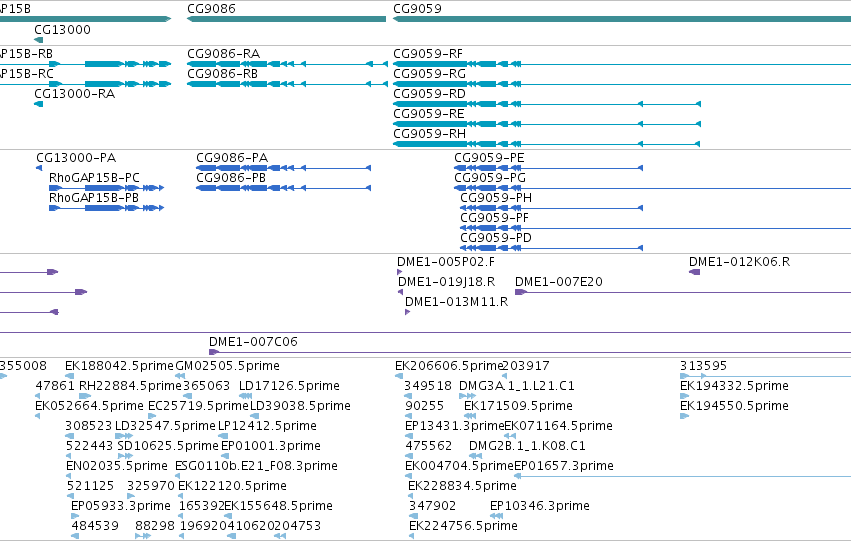The height and width of the screenshot is (541, 851).
Task: Select EST EP13431.3prime
Action: pyautogui.click(x=455, y=426)
